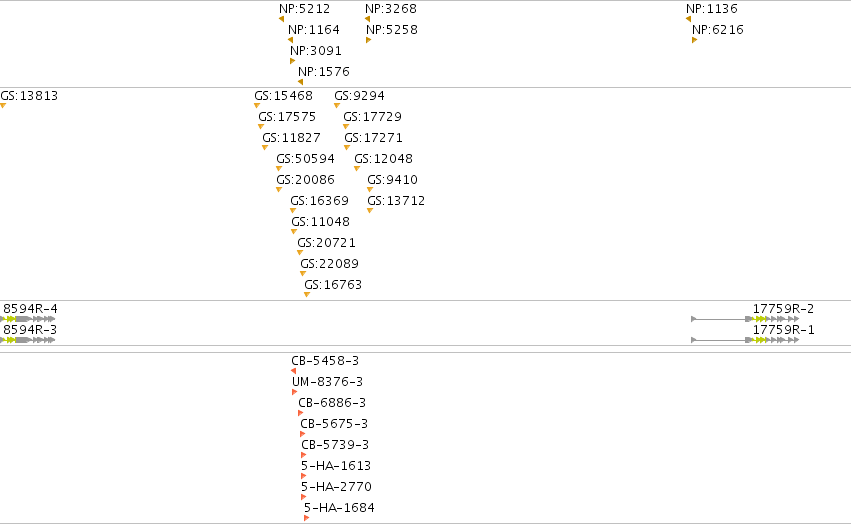The height and width of the screenshot is (524, 851).
Task: Click the NP:5212 insertion label
Action: point(304,9)
